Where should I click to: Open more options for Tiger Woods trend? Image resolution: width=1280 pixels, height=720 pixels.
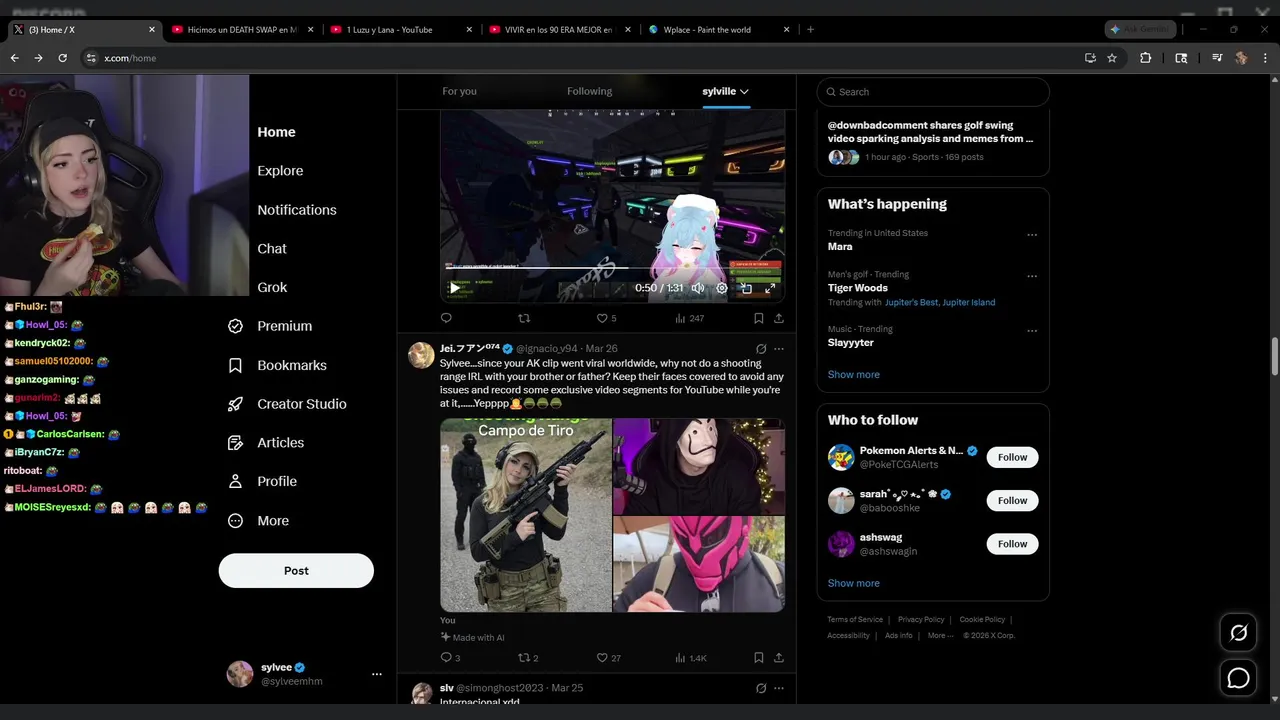coord(1032,276)
